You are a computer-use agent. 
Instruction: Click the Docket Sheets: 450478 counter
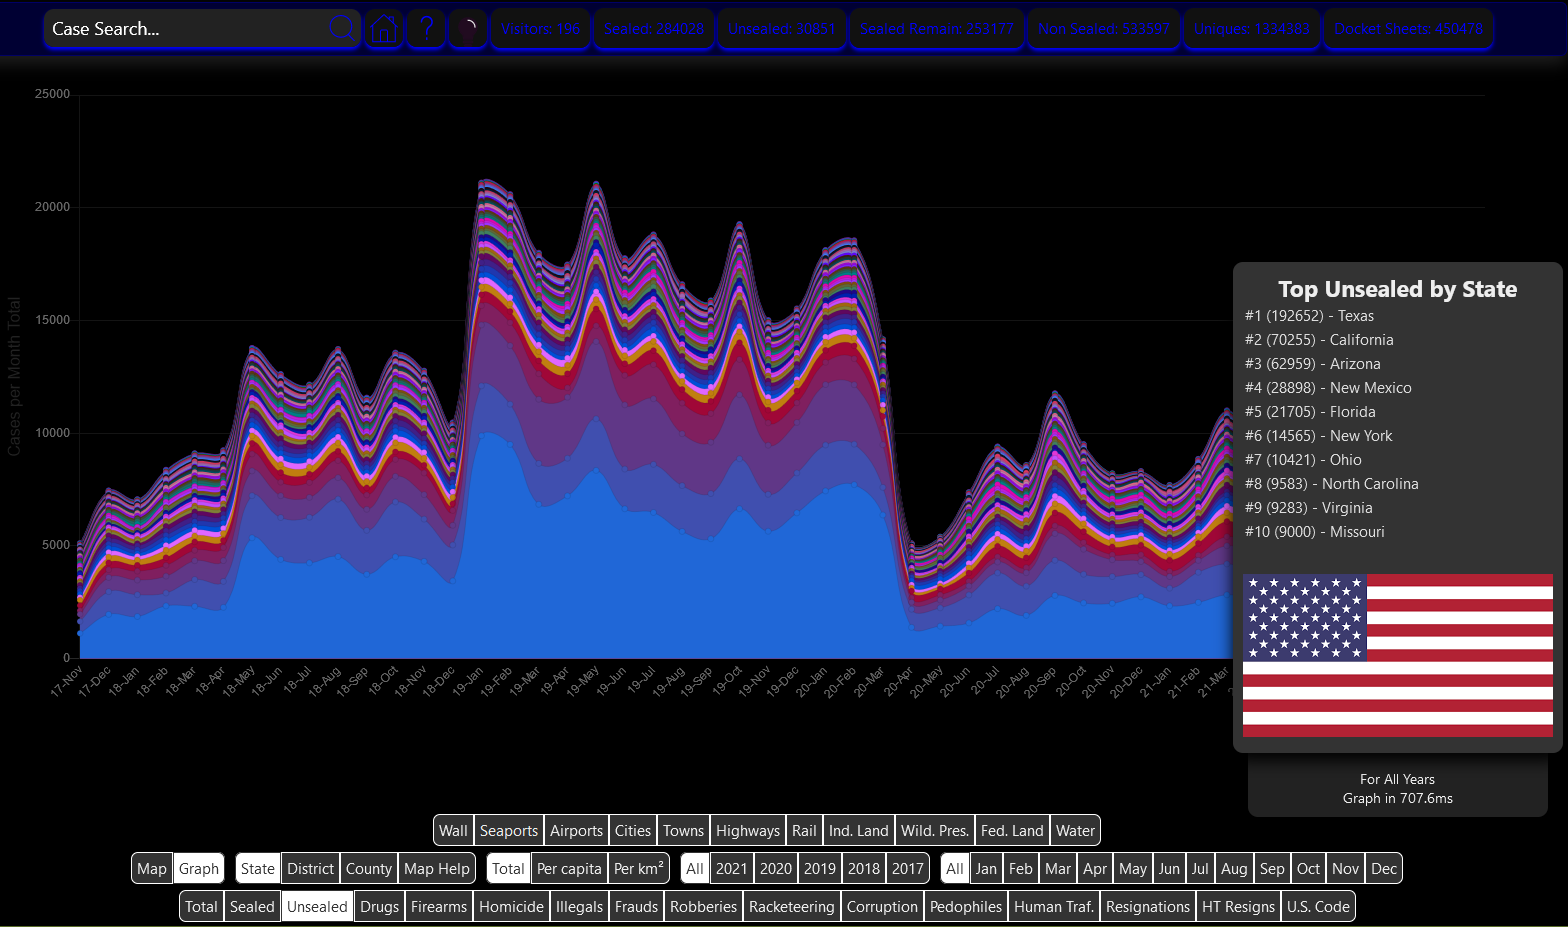tap(1409, 29)
